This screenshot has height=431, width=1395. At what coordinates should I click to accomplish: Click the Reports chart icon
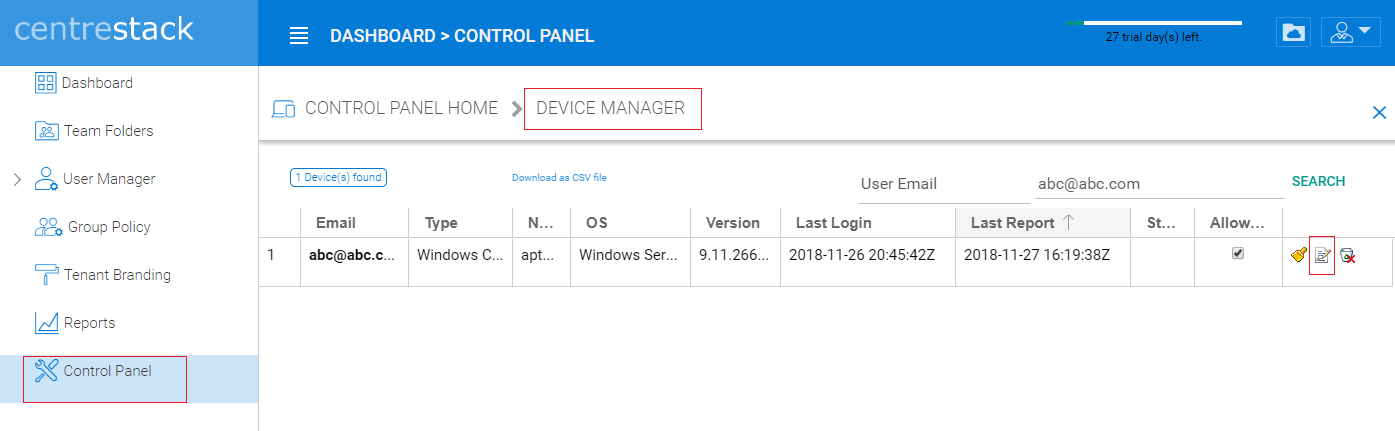pyautogui.click(x=46, y=323)
